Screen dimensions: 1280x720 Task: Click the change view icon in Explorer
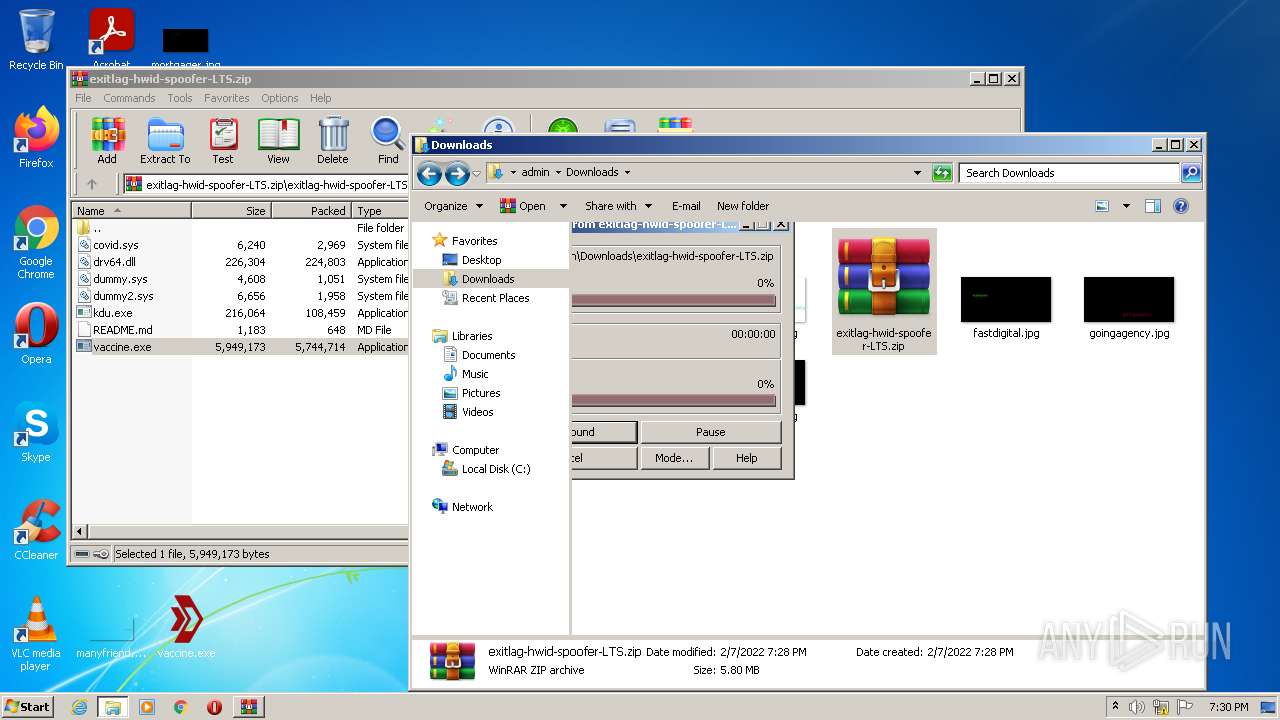(x=1102, y=206)
